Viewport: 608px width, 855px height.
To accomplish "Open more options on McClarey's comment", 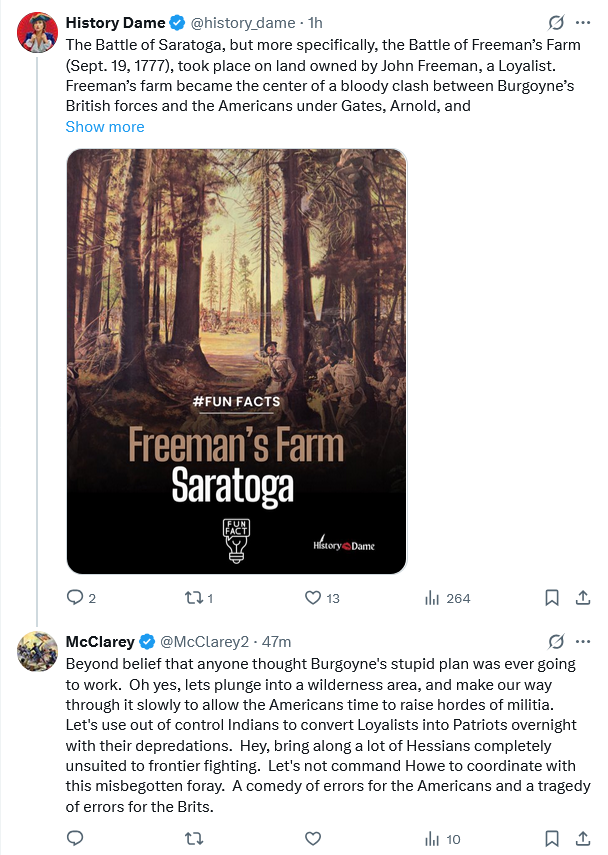I will click(x=583, y=641).
